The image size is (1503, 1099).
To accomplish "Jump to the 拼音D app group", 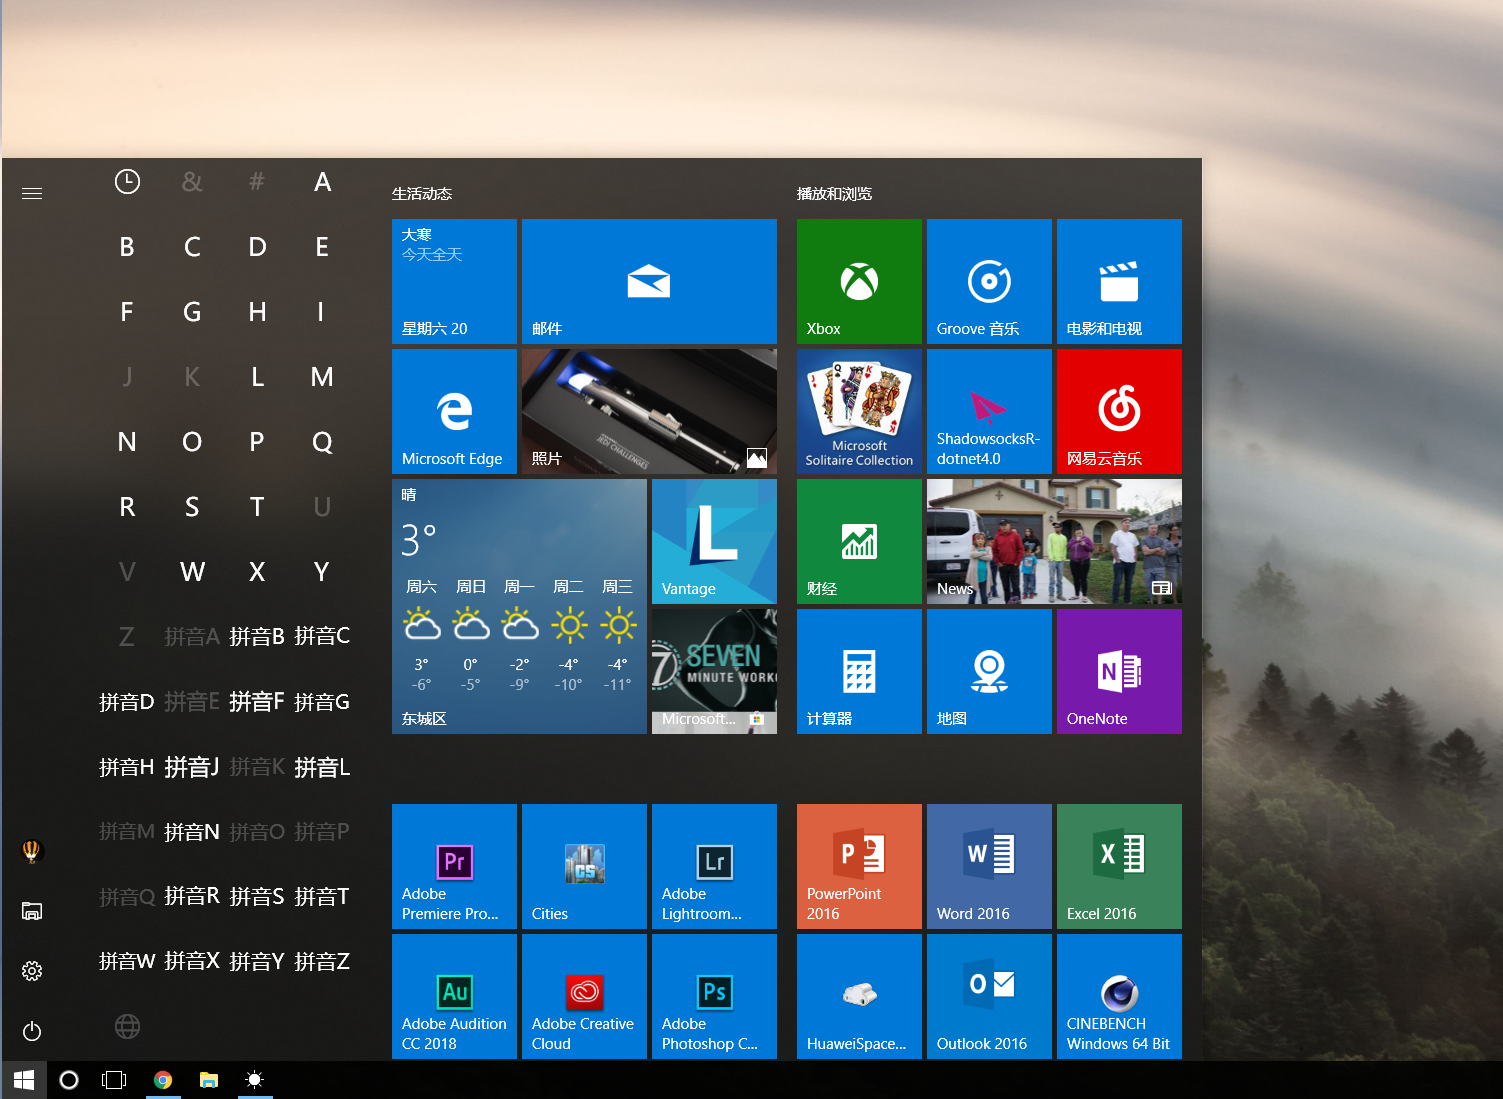I will 127,702.
